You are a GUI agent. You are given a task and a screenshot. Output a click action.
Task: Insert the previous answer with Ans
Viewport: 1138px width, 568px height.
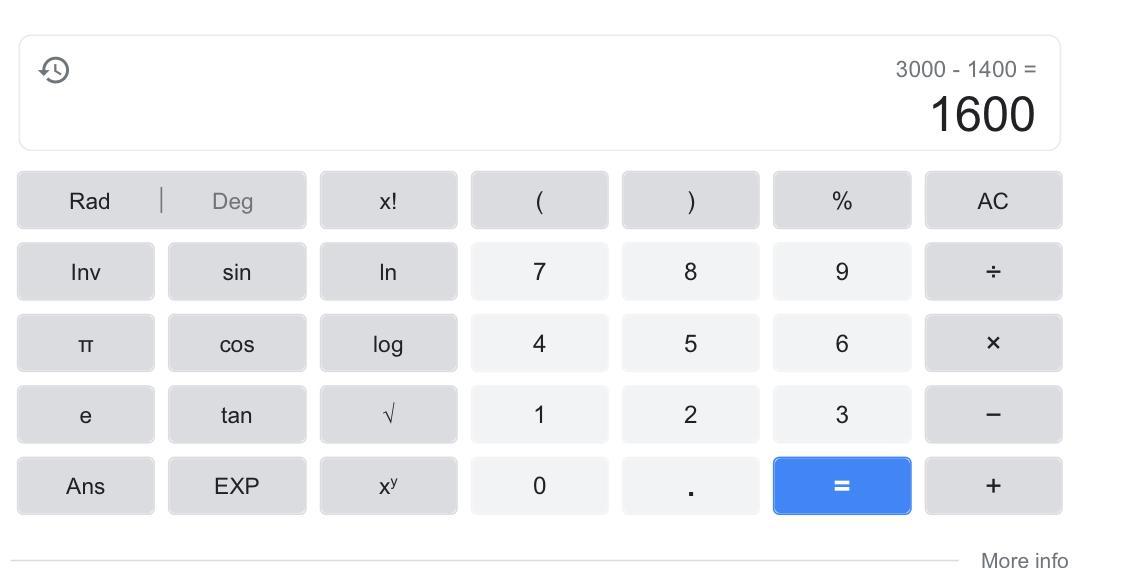coord(86,486)
